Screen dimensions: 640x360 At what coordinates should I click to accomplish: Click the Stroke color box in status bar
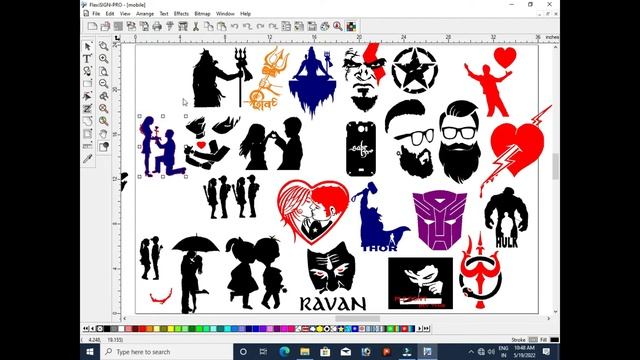tap(533, 340)
